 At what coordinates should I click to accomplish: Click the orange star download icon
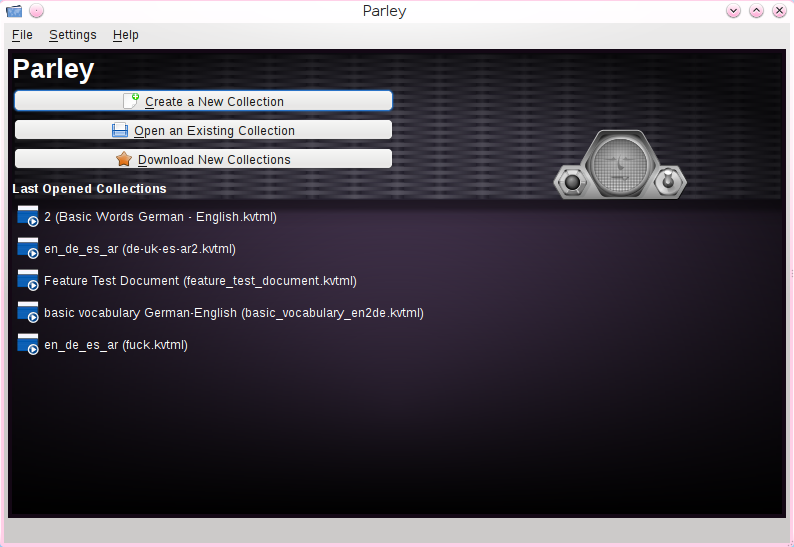coord(124,159)
